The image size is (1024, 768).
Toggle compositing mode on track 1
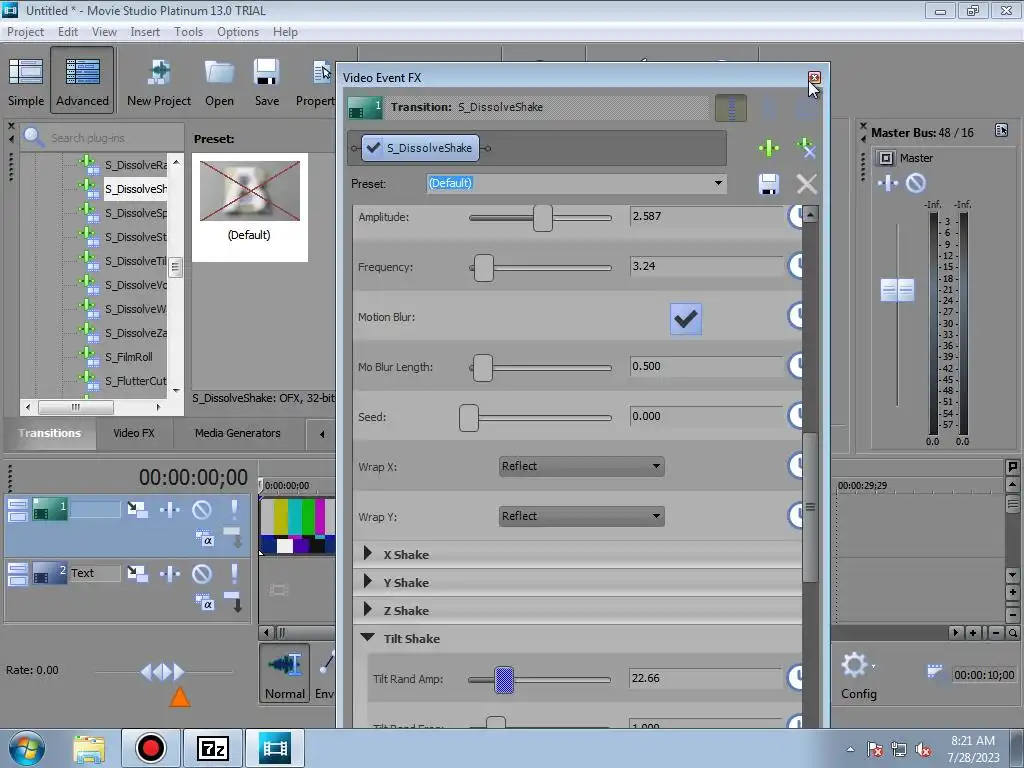[x=204, y=539]
